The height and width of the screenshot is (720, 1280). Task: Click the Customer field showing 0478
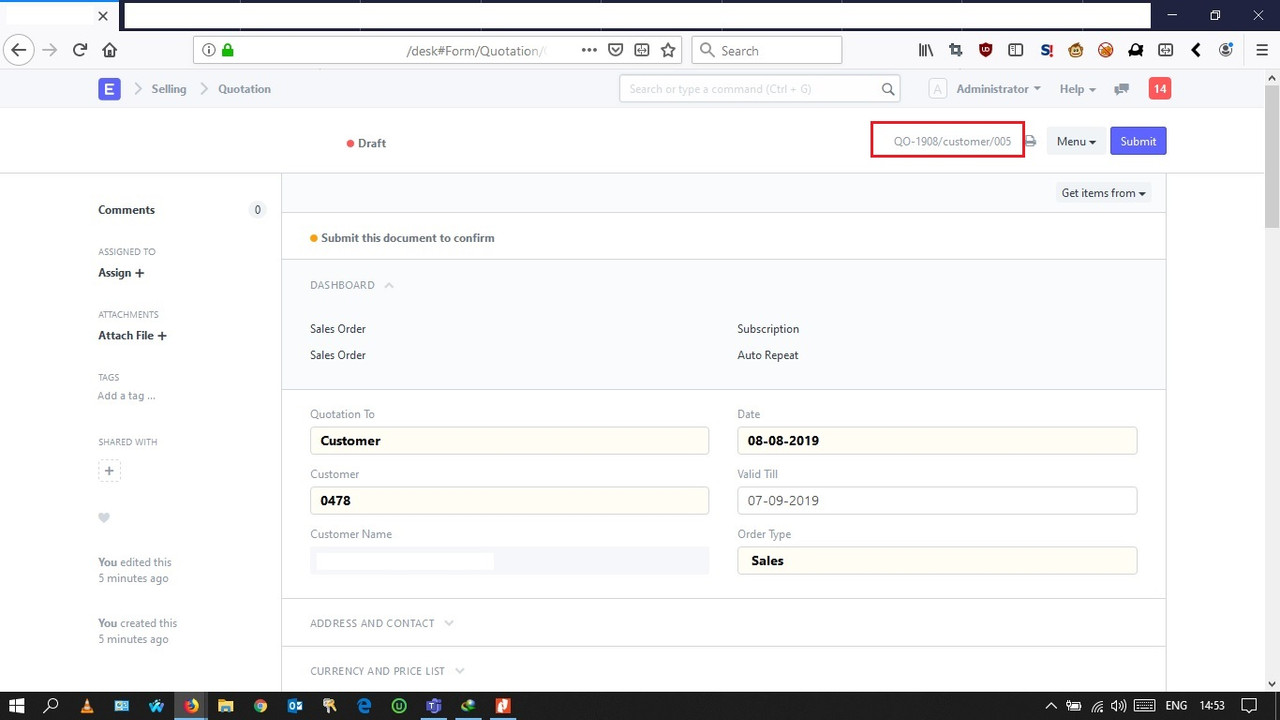tap(510, 500)
